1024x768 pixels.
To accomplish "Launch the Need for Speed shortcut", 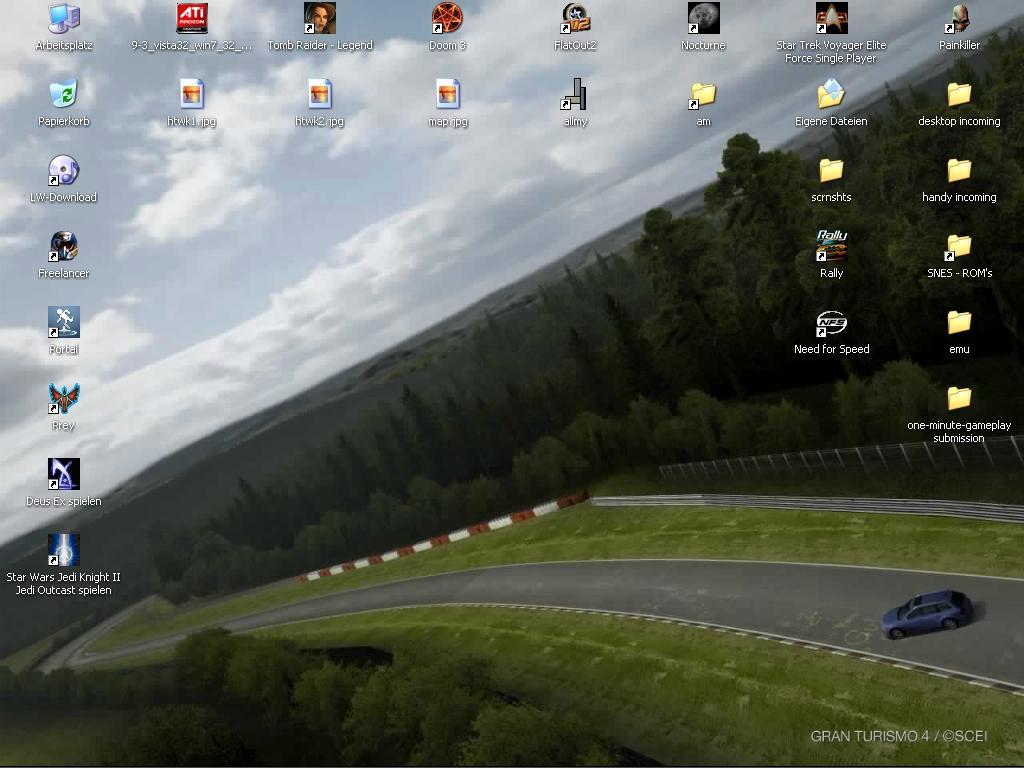I will (x=831, y=322).
